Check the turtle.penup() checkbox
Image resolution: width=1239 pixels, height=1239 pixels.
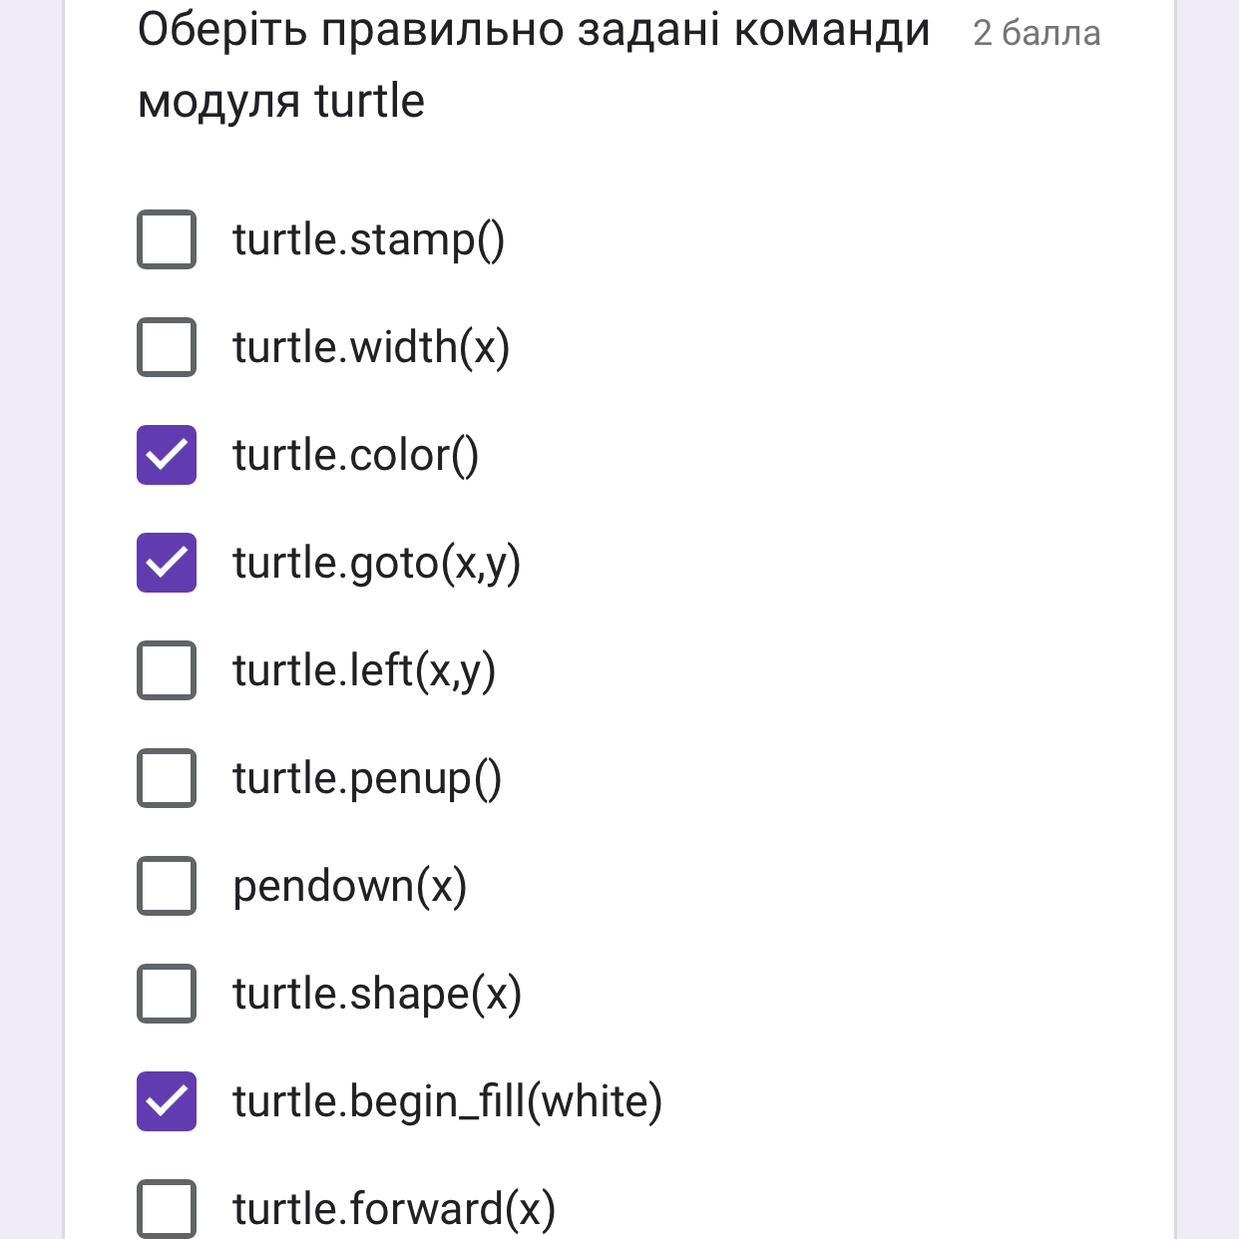click(x=166, y=778)
